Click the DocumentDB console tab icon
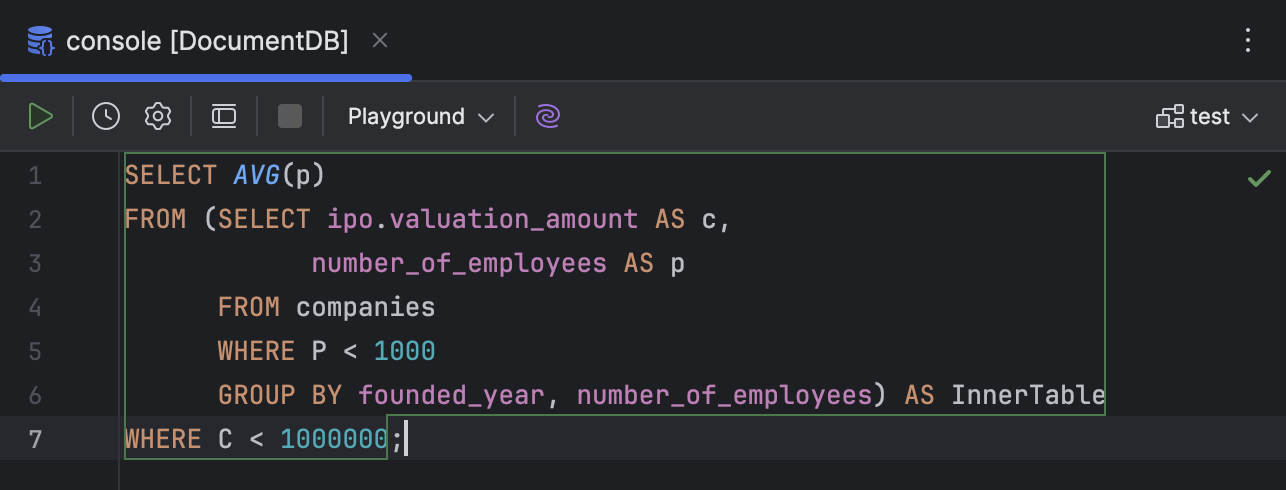Screen dimensions: 1286x490 41,41
